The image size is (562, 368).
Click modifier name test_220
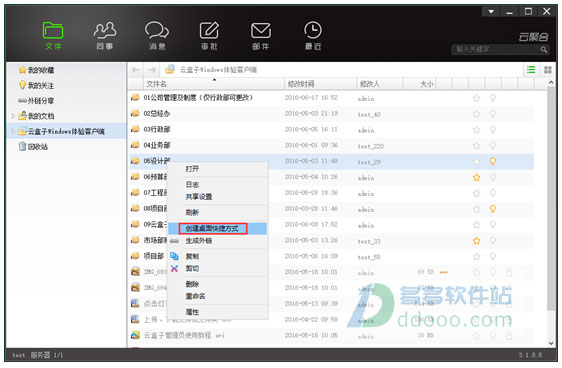371,146
